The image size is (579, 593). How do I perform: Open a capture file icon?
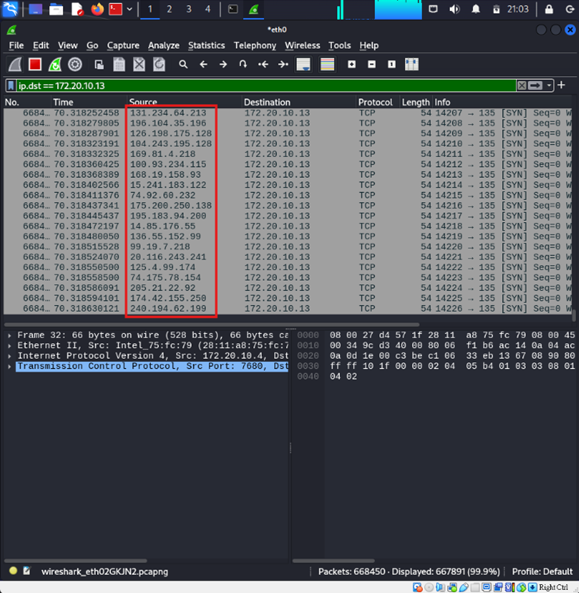[99, 65]
